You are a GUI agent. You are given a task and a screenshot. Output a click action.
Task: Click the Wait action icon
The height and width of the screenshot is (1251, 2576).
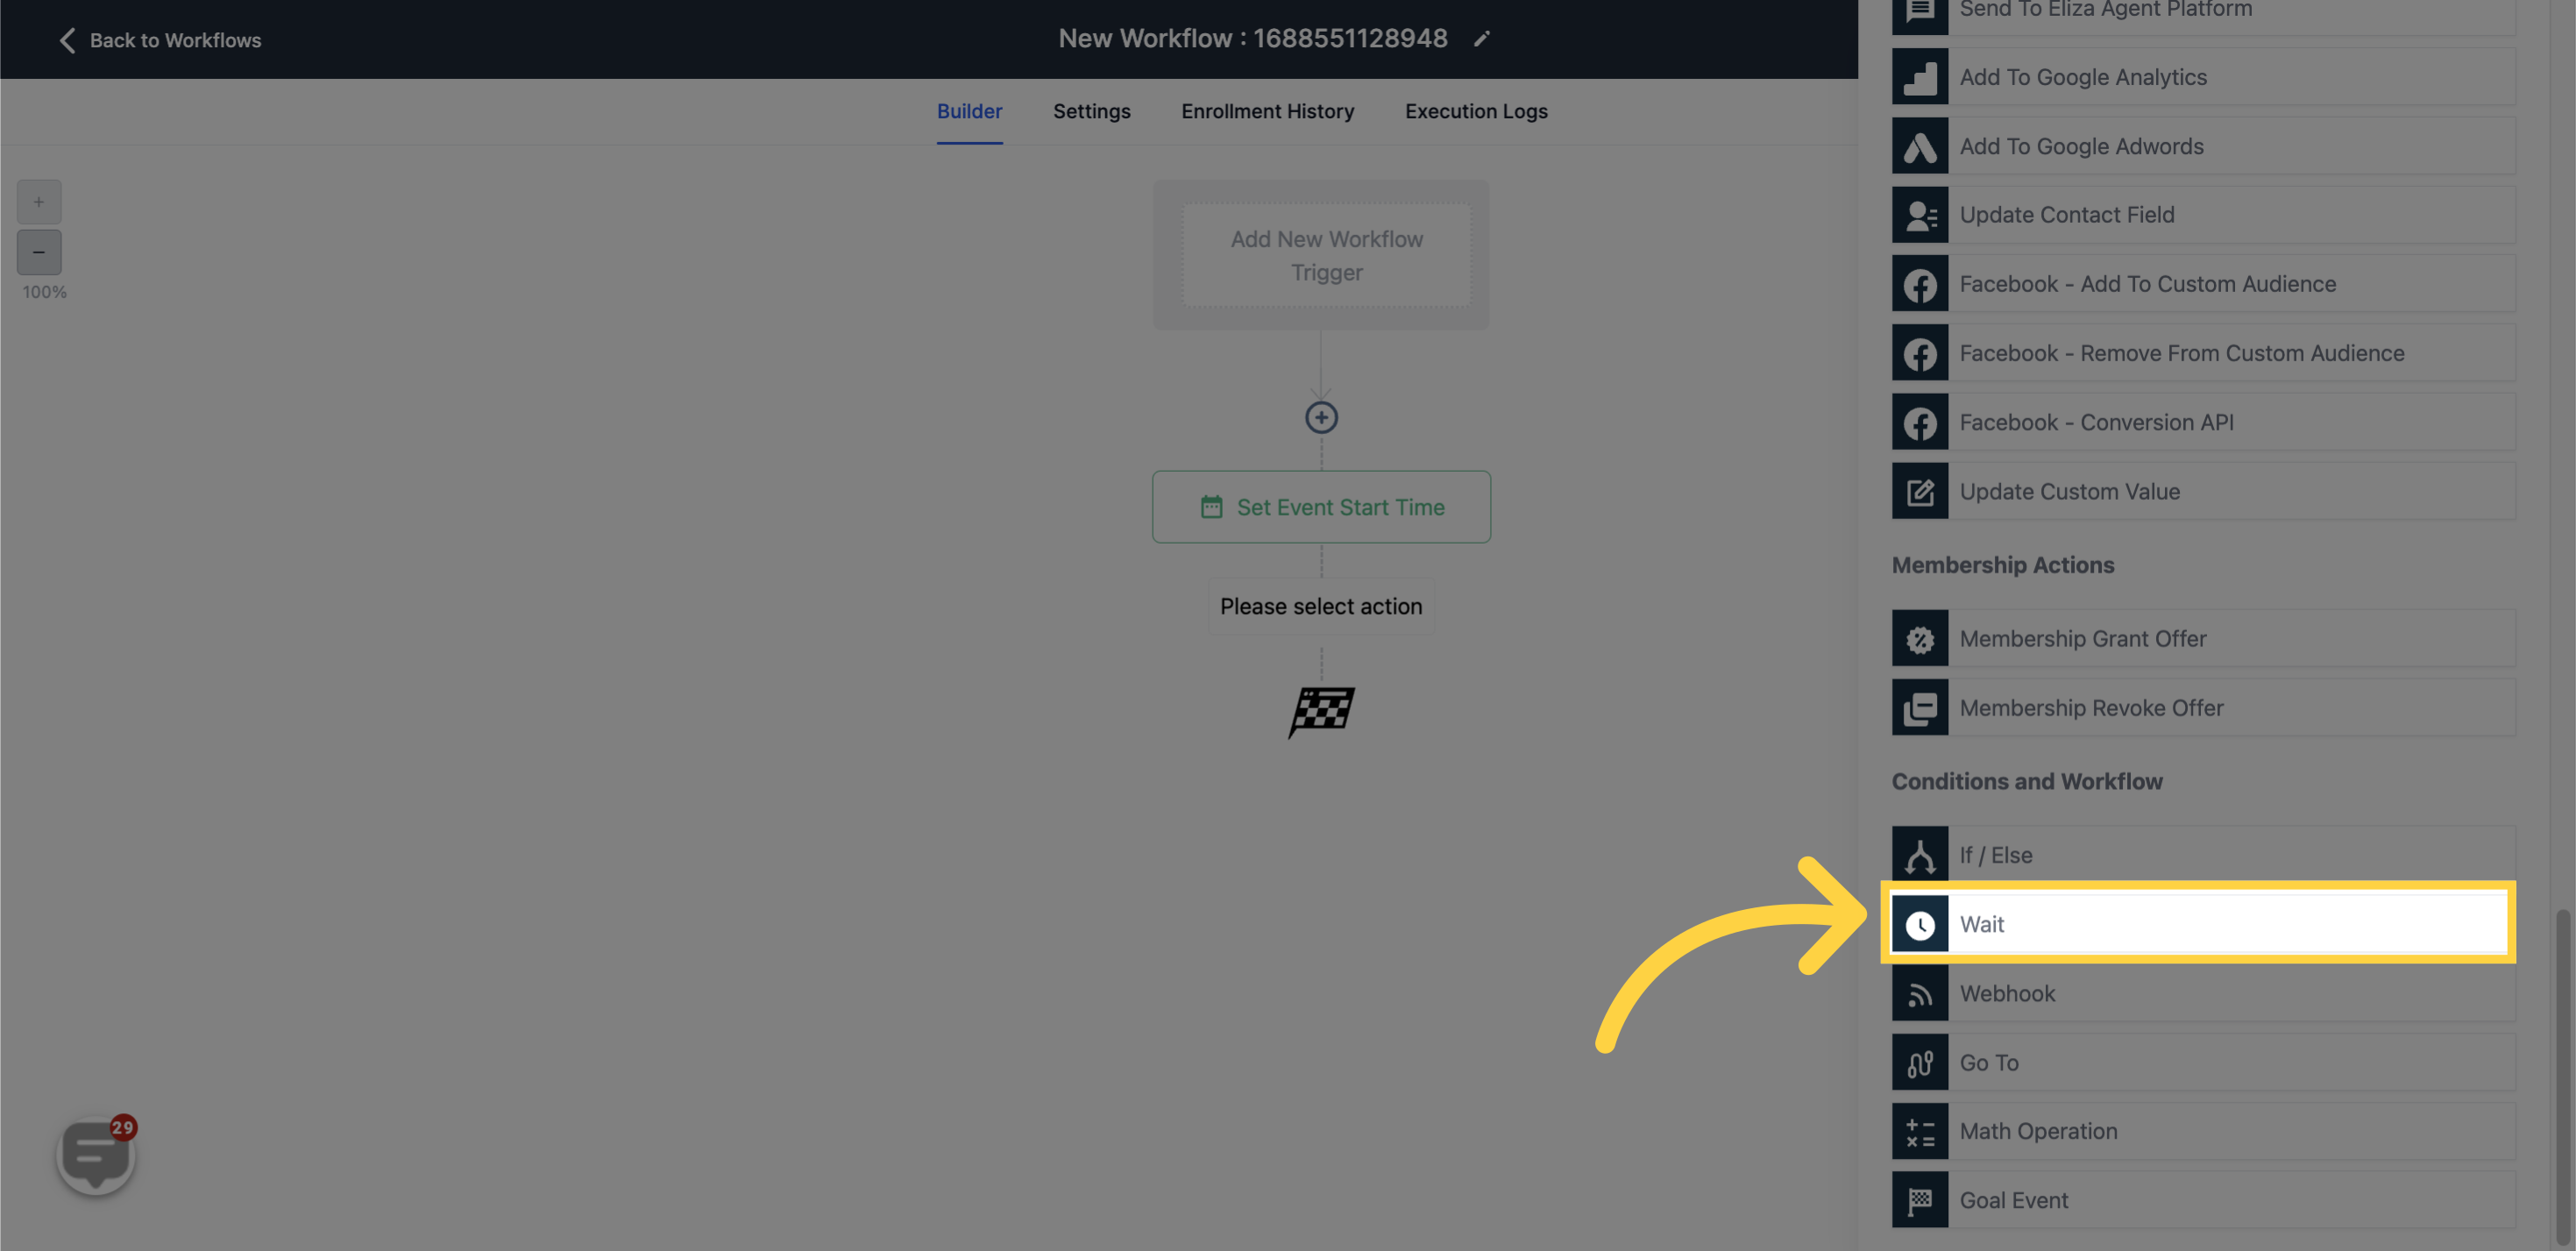point(1919,922)
